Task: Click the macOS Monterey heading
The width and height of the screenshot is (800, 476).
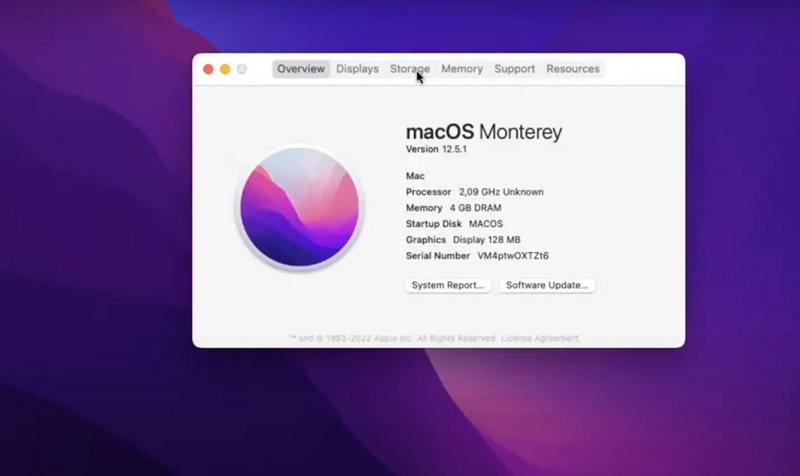Action: point(484,132)
